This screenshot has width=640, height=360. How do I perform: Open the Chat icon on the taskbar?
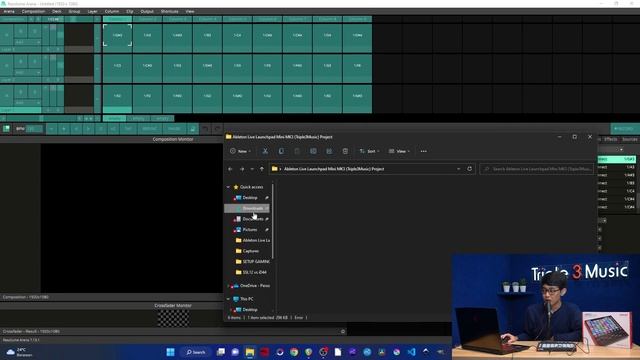click(236, 352)
